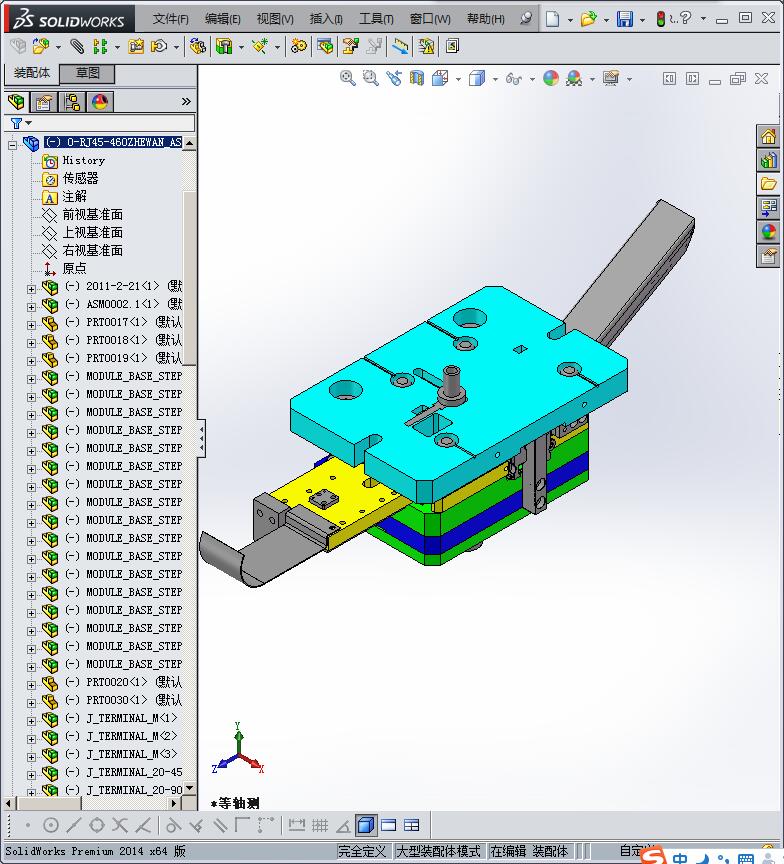Click the Save disk icon
This screenshot has height=864, width=784.
(625, 19)
